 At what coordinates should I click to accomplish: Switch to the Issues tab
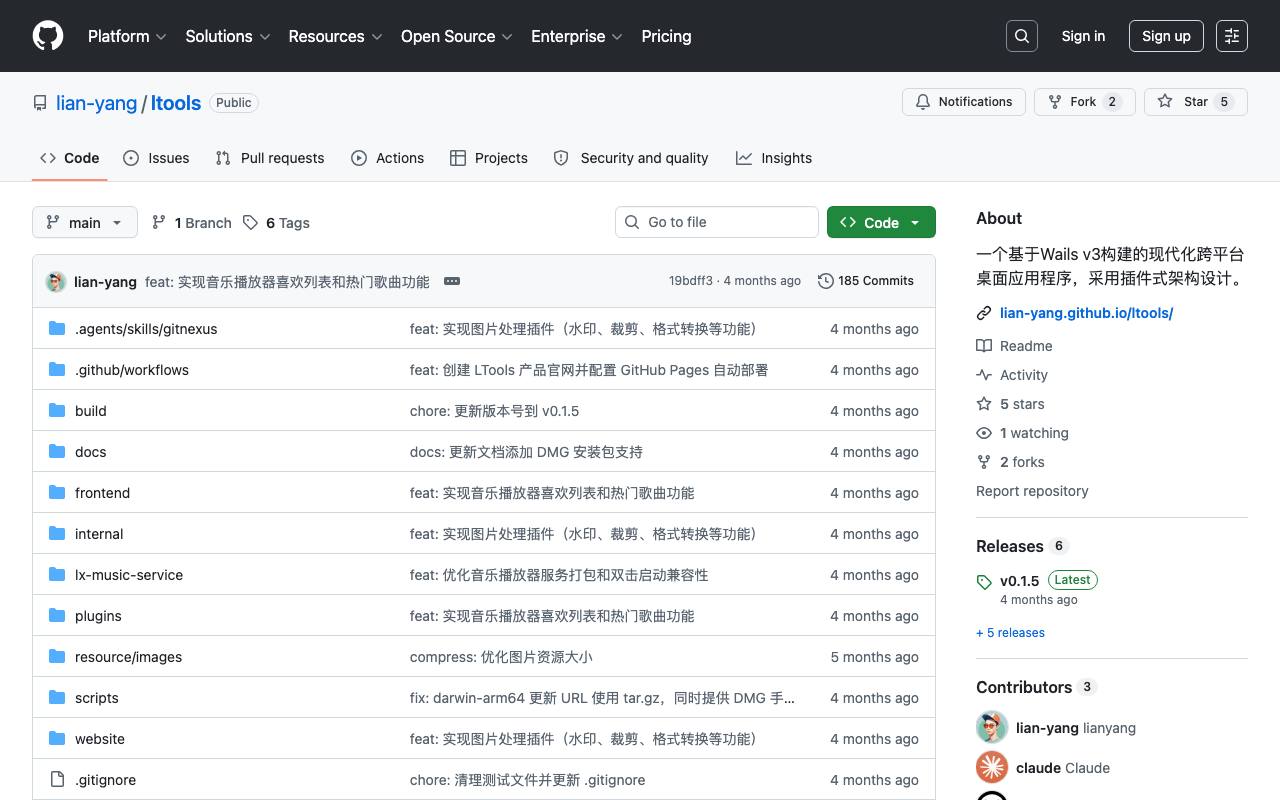(x=156, y=158)
